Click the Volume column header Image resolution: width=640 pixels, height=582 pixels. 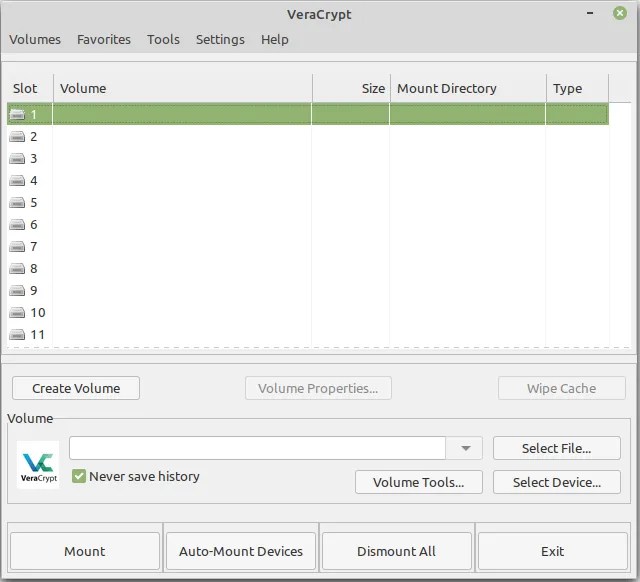[182, 88]
